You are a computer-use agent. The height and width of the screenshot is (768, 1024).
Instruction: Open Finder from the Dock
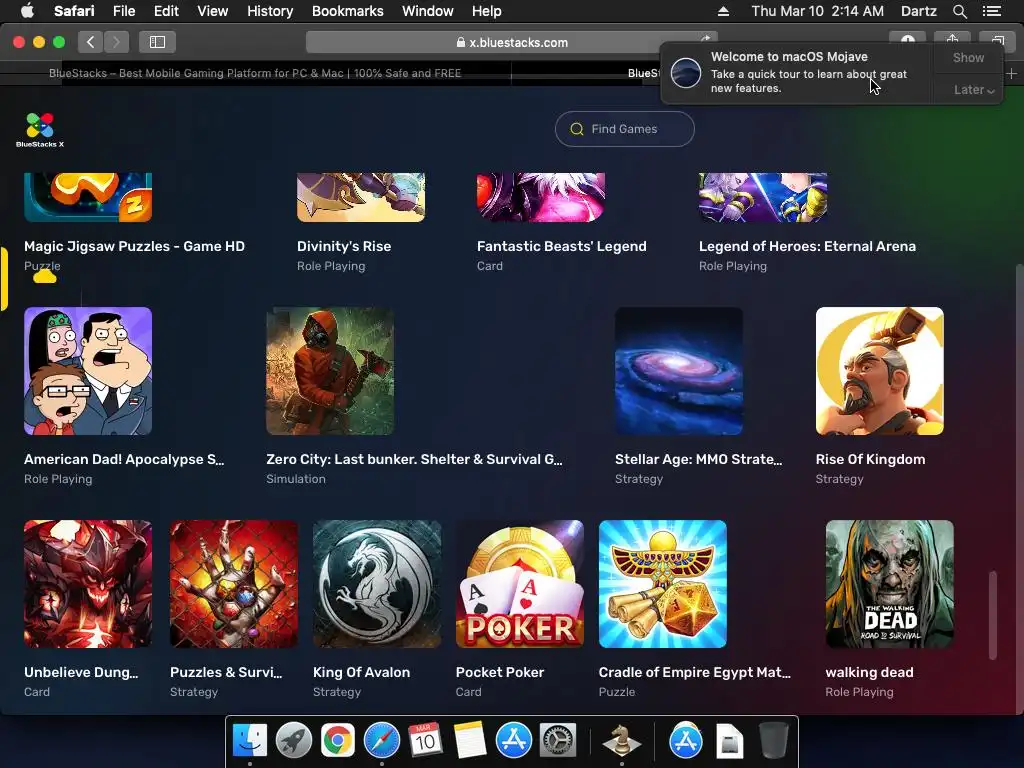(x=250, y=740)
